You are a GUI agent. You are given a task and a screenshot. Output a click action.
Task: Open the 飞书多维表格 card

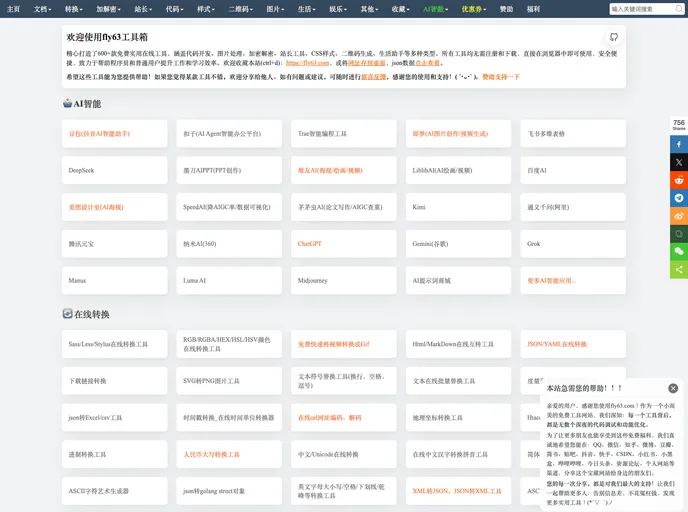tap(573, 133)
